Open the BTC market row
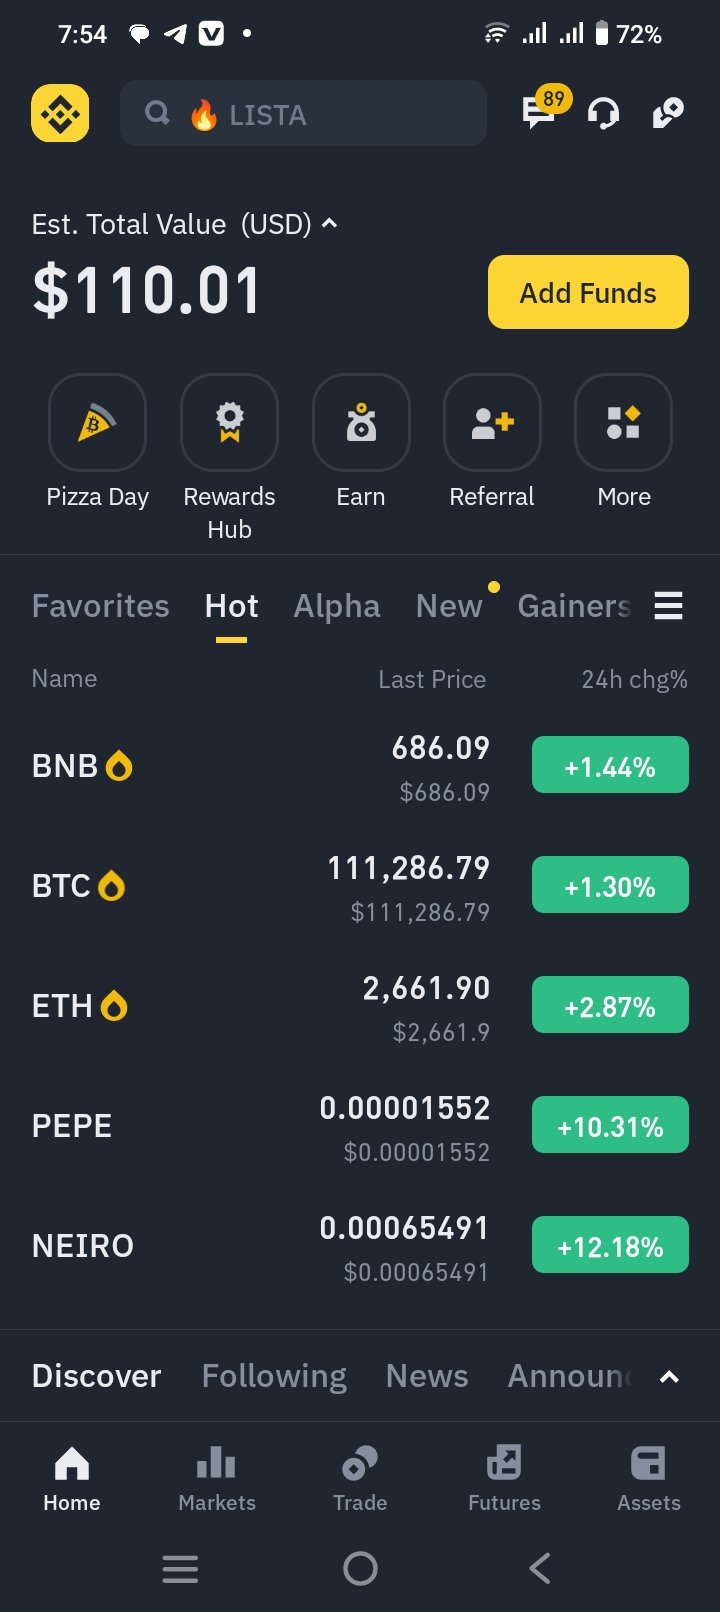The width and height of the screenshot is (720, 1612). (x=360, y=886)
